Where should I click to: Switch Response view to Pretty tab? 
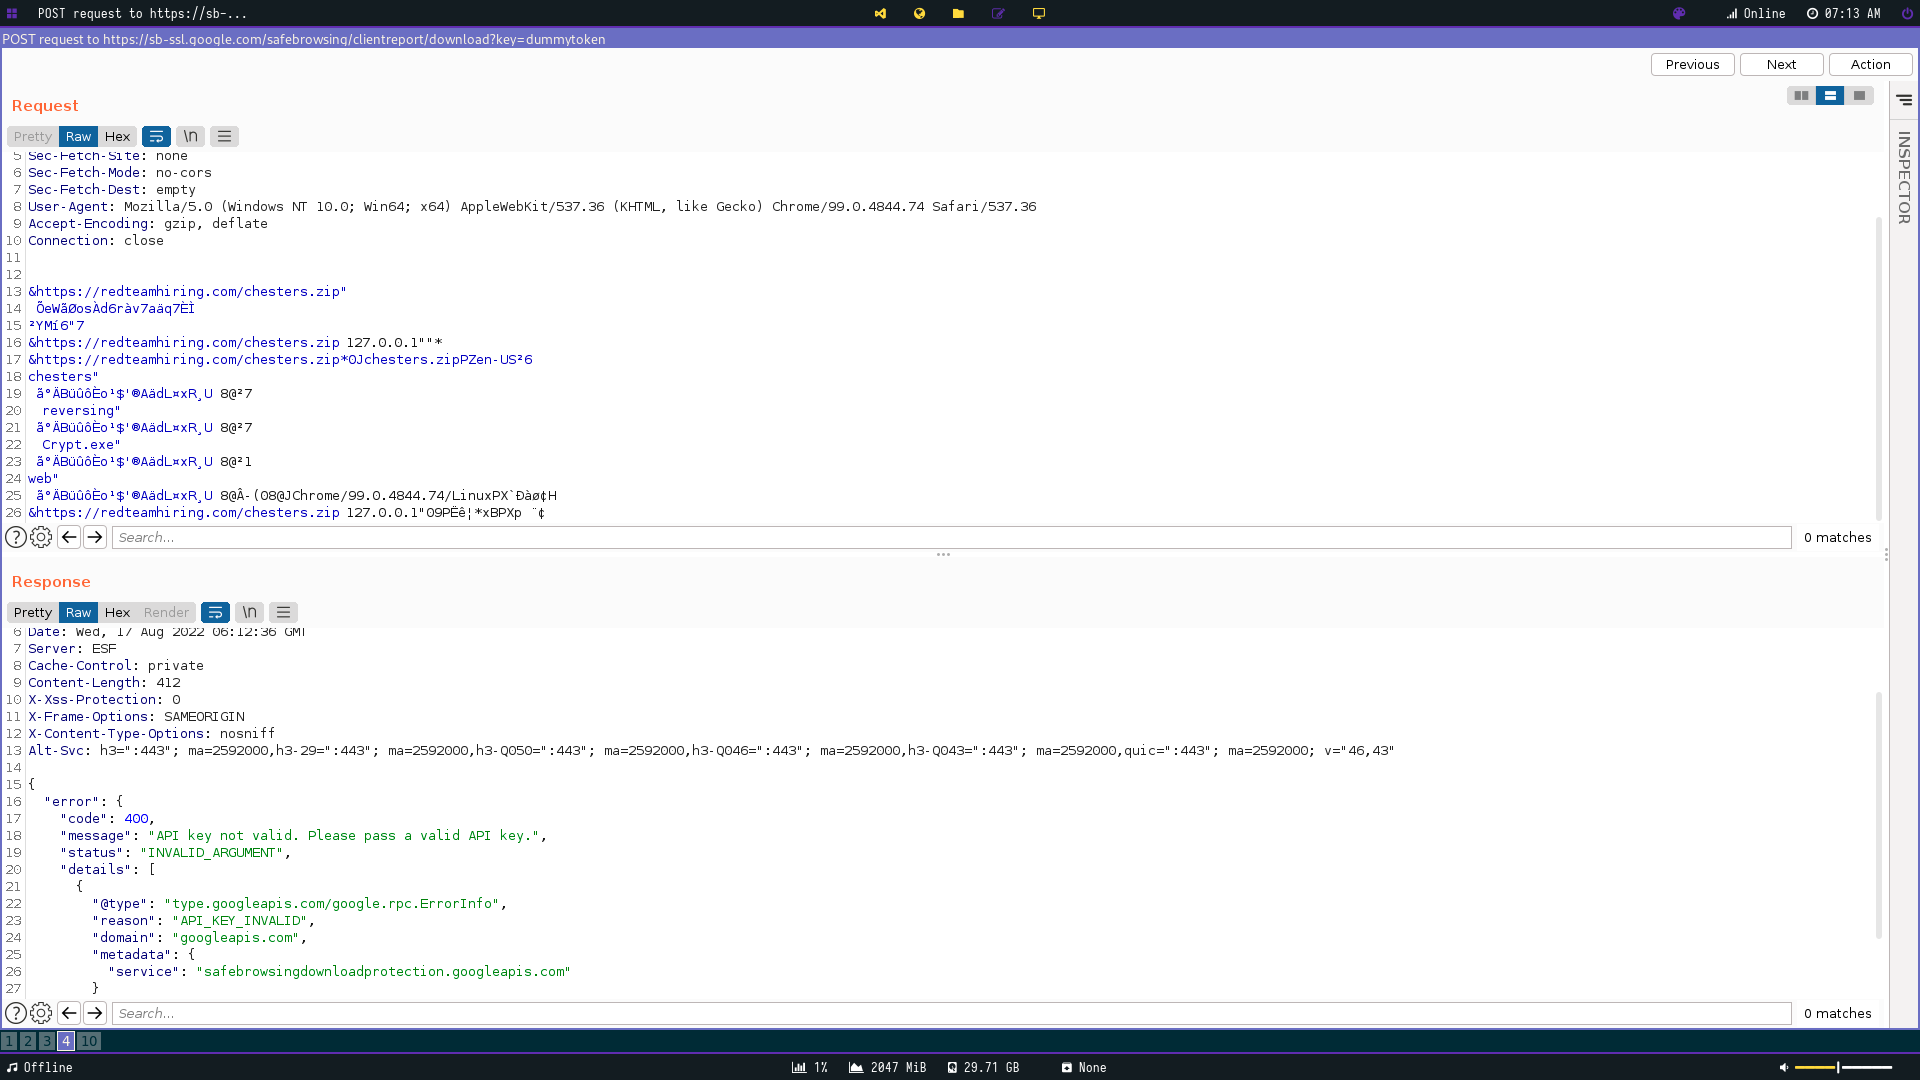(32, 612)
